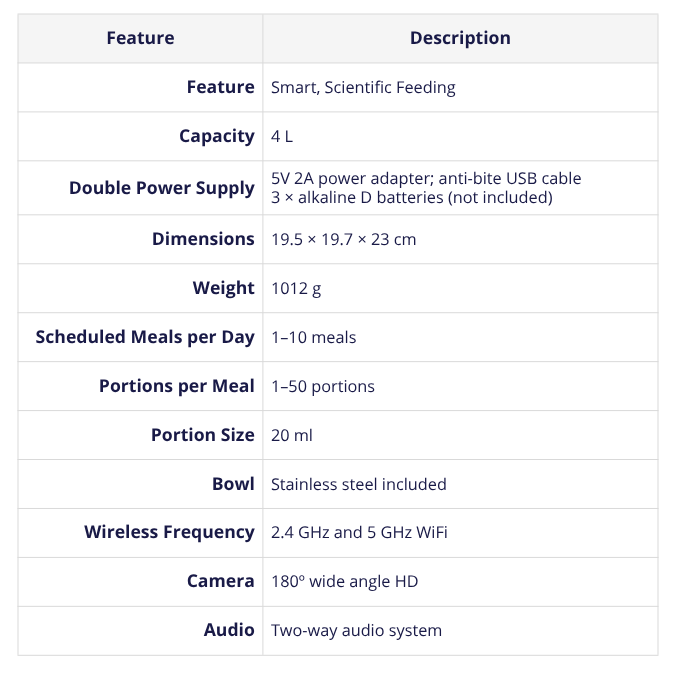This screenshot has width=674, height=674.
Task: Click the "Description" column header
Action: pos(460,38)
